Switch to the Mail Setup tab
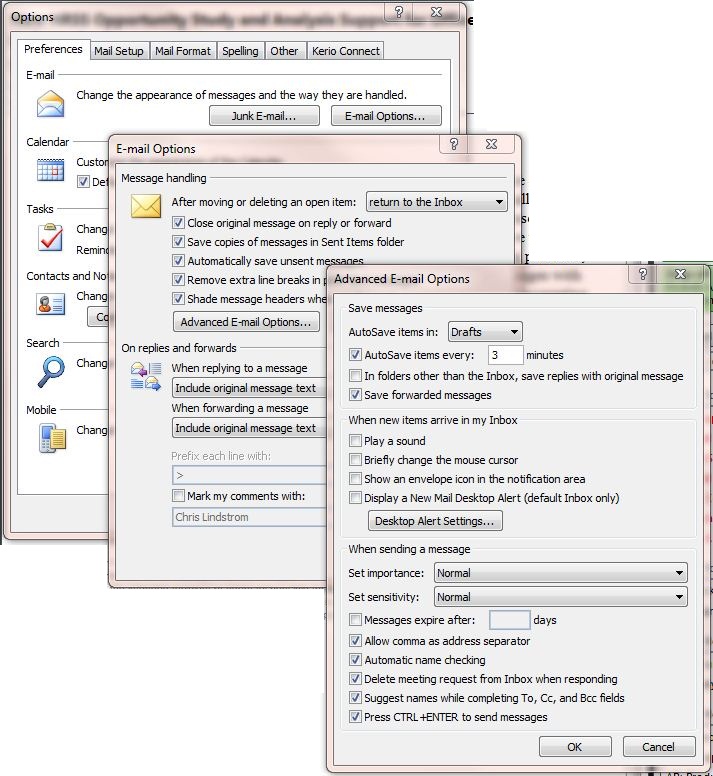Image resolution: width=713 pixels, height=776 pixels. tap(119, 51)
